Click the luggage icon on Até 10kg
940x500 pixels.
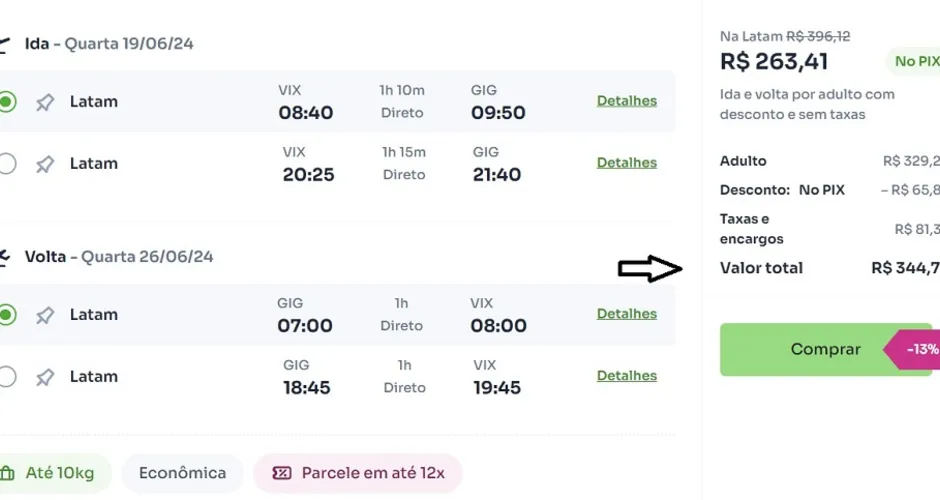(x=7, y=473)
